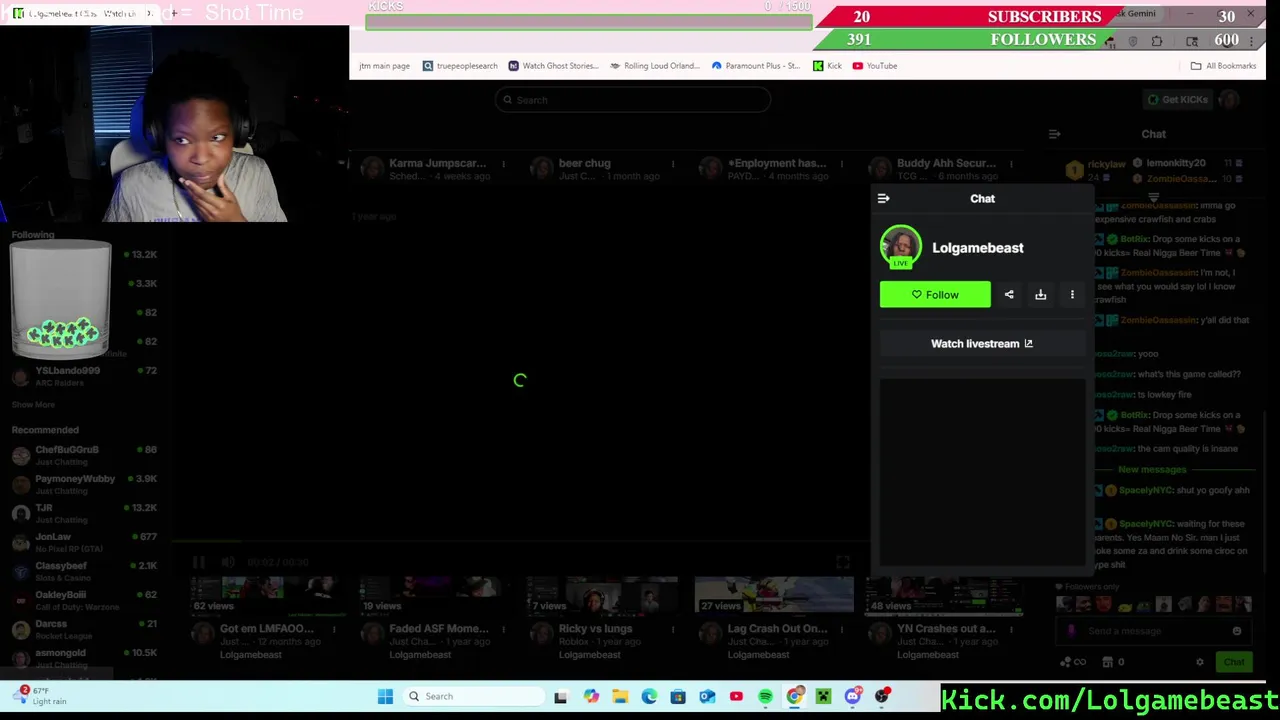Select the Lolgamebeast channel name in popup
Image resolution: width=1280 pixels, height=720 pixels.
[977, 248]
